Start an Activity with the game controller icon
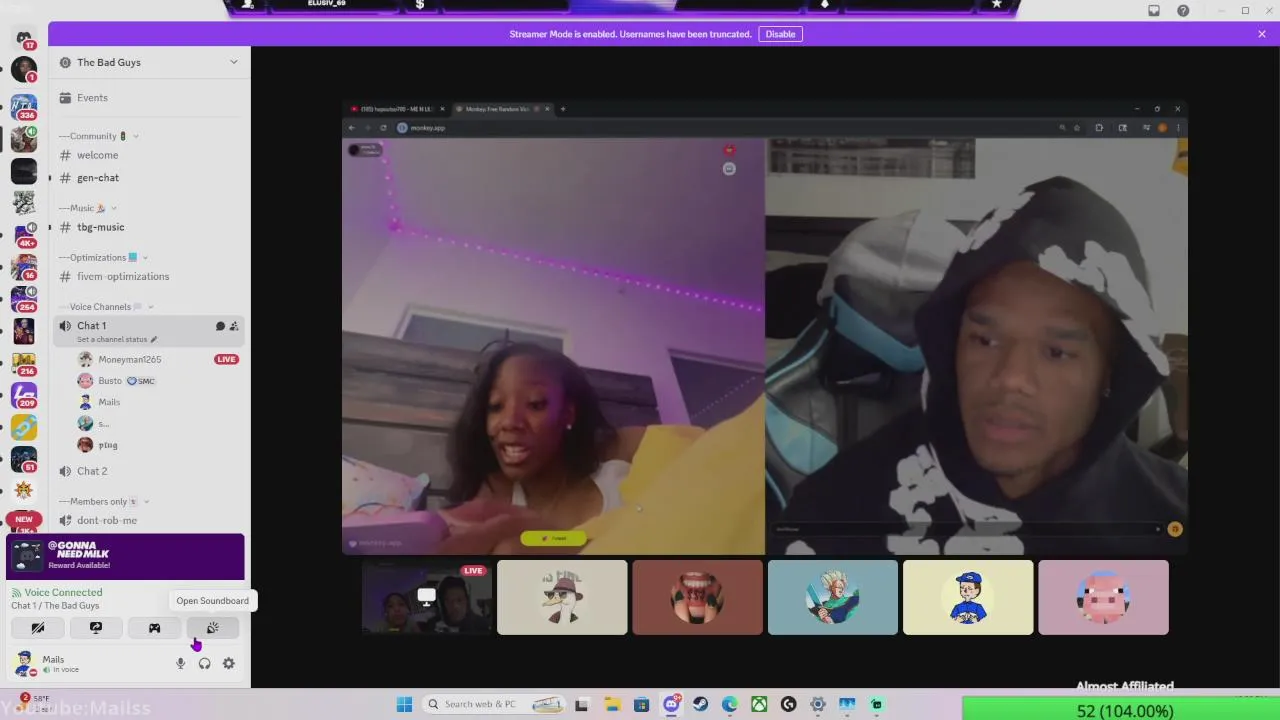 pos(155,628)
